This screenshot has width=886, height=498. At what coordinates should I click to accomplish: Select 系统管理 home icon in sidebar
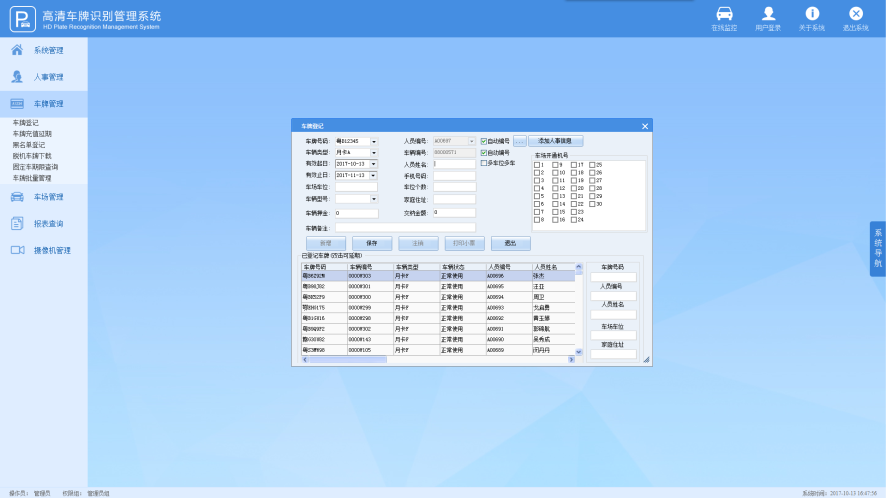coord(17,50)
